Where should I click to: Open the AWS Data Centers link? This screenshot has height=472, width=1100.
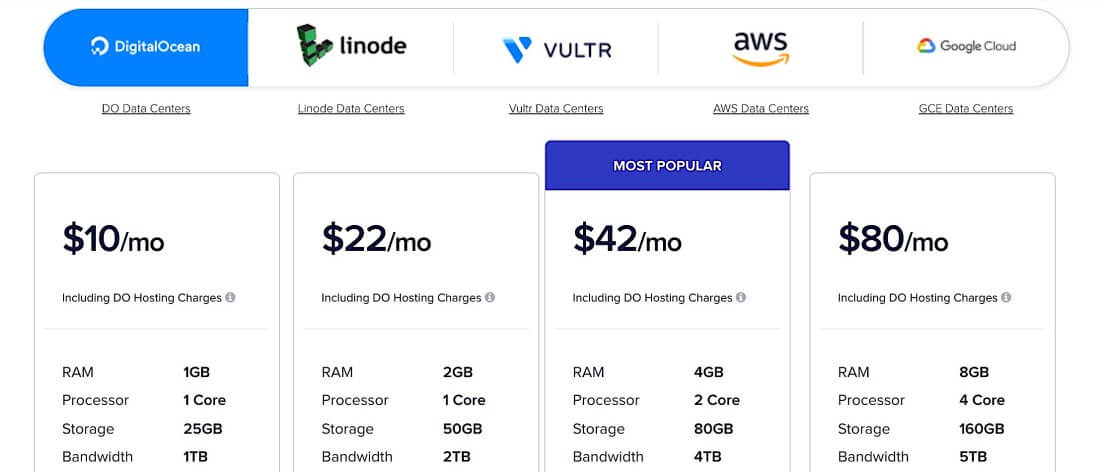(x=761, y=108)
